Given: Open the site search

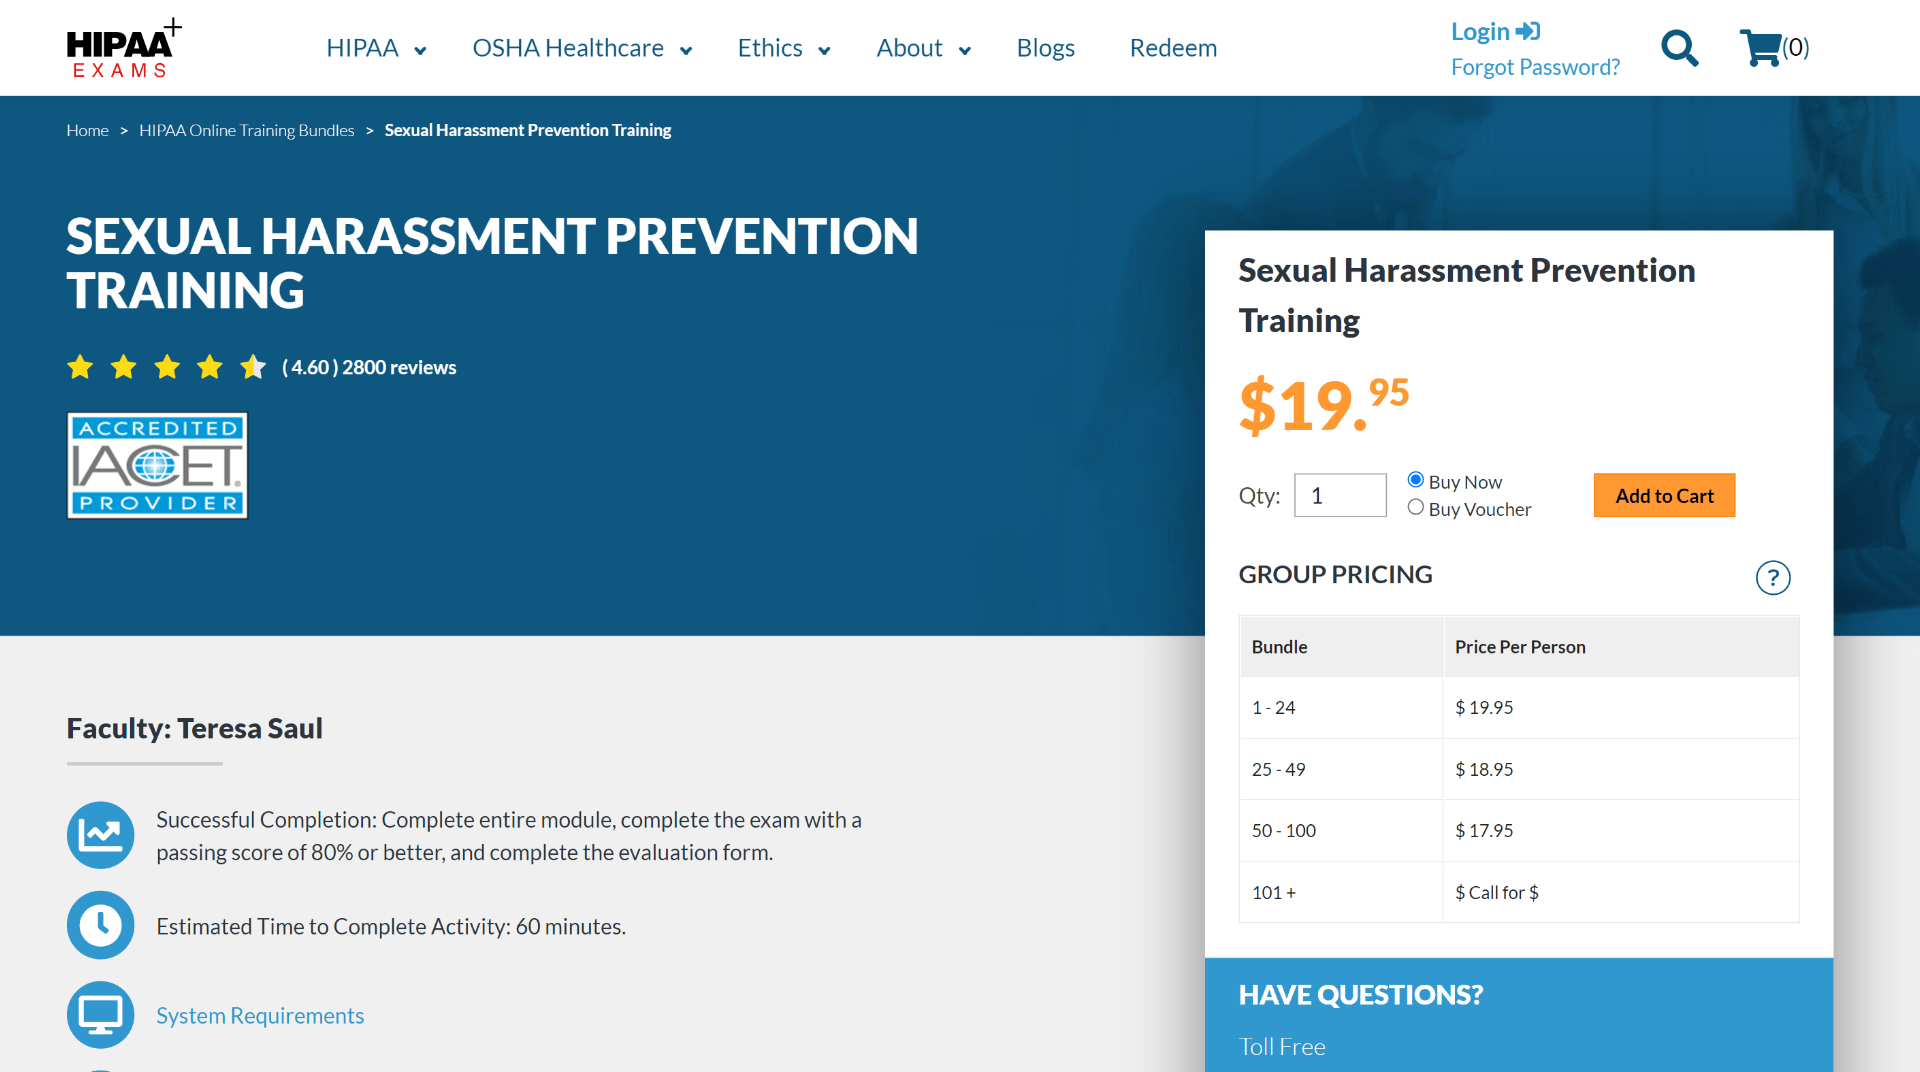Looking at the screenshot, I should click(x=1679, y=47).
